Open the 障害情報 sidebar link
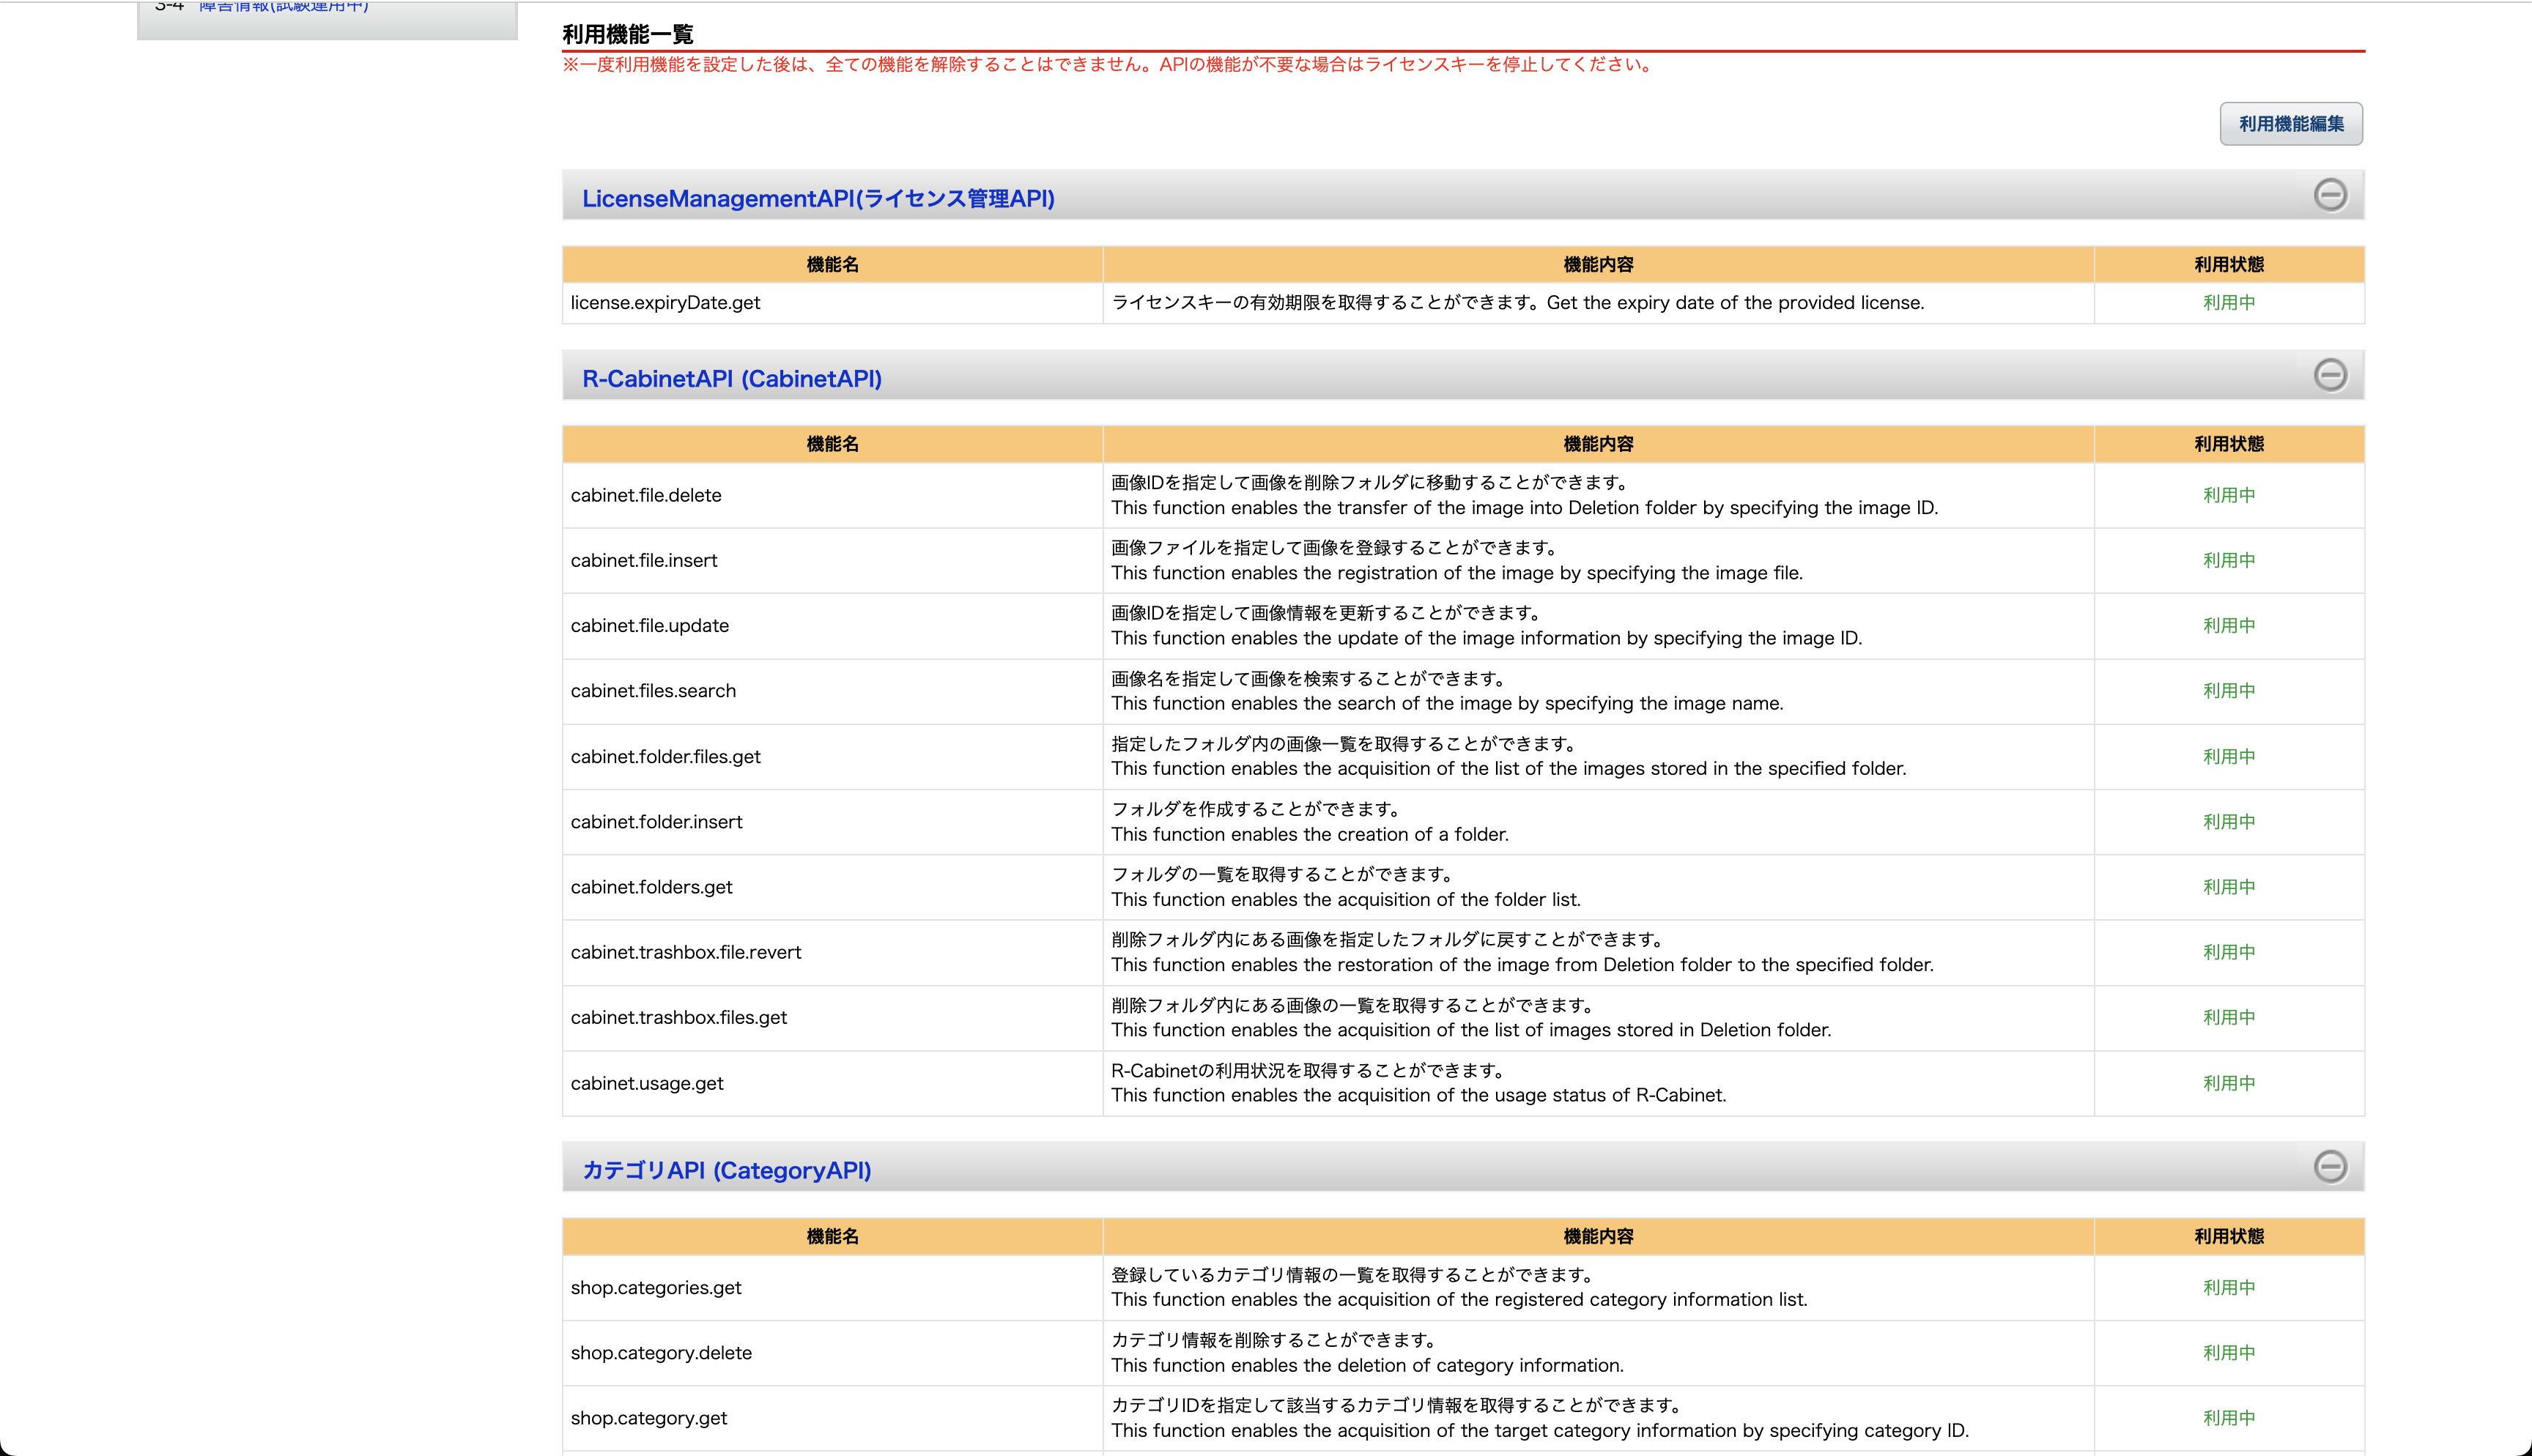2532x1456 pixels. [284, 6]
